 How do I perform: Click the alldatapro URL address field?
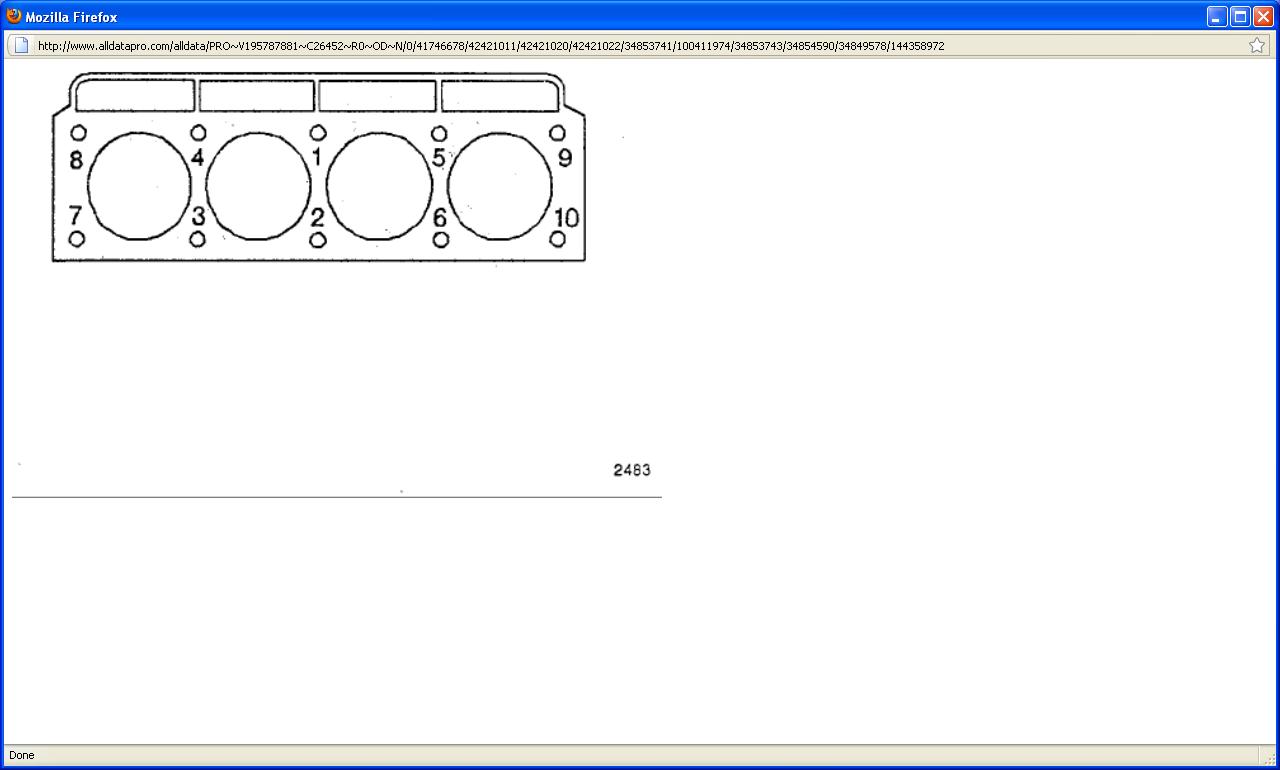click(640, 45)
